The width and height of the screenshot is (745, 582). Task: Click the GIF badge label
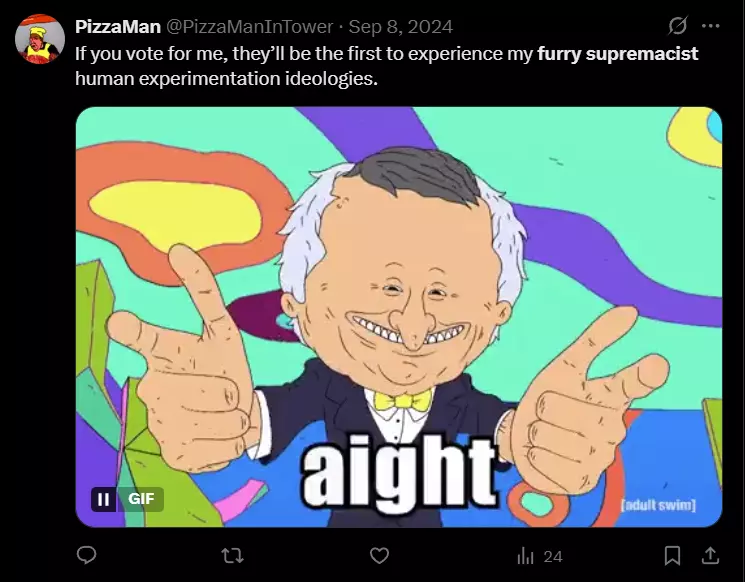click(x=141, y=499)
